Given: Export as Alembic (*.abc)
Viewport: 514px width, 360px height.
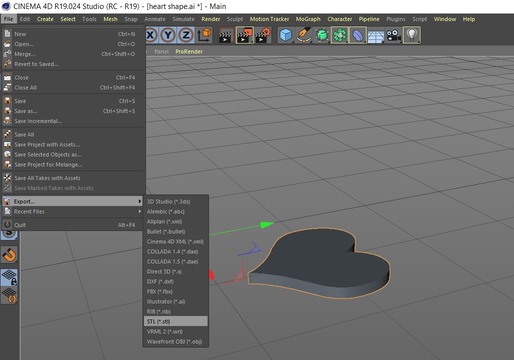Looking at the screenshot, I should [176, 211].
